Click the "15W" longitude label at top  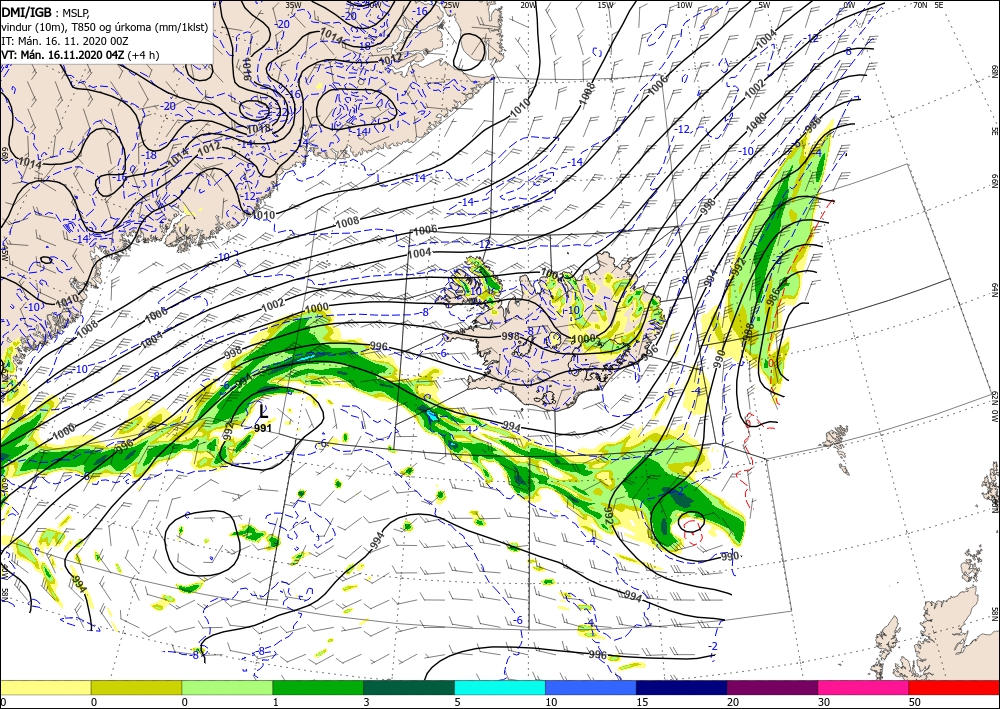[x=606, y=5]
